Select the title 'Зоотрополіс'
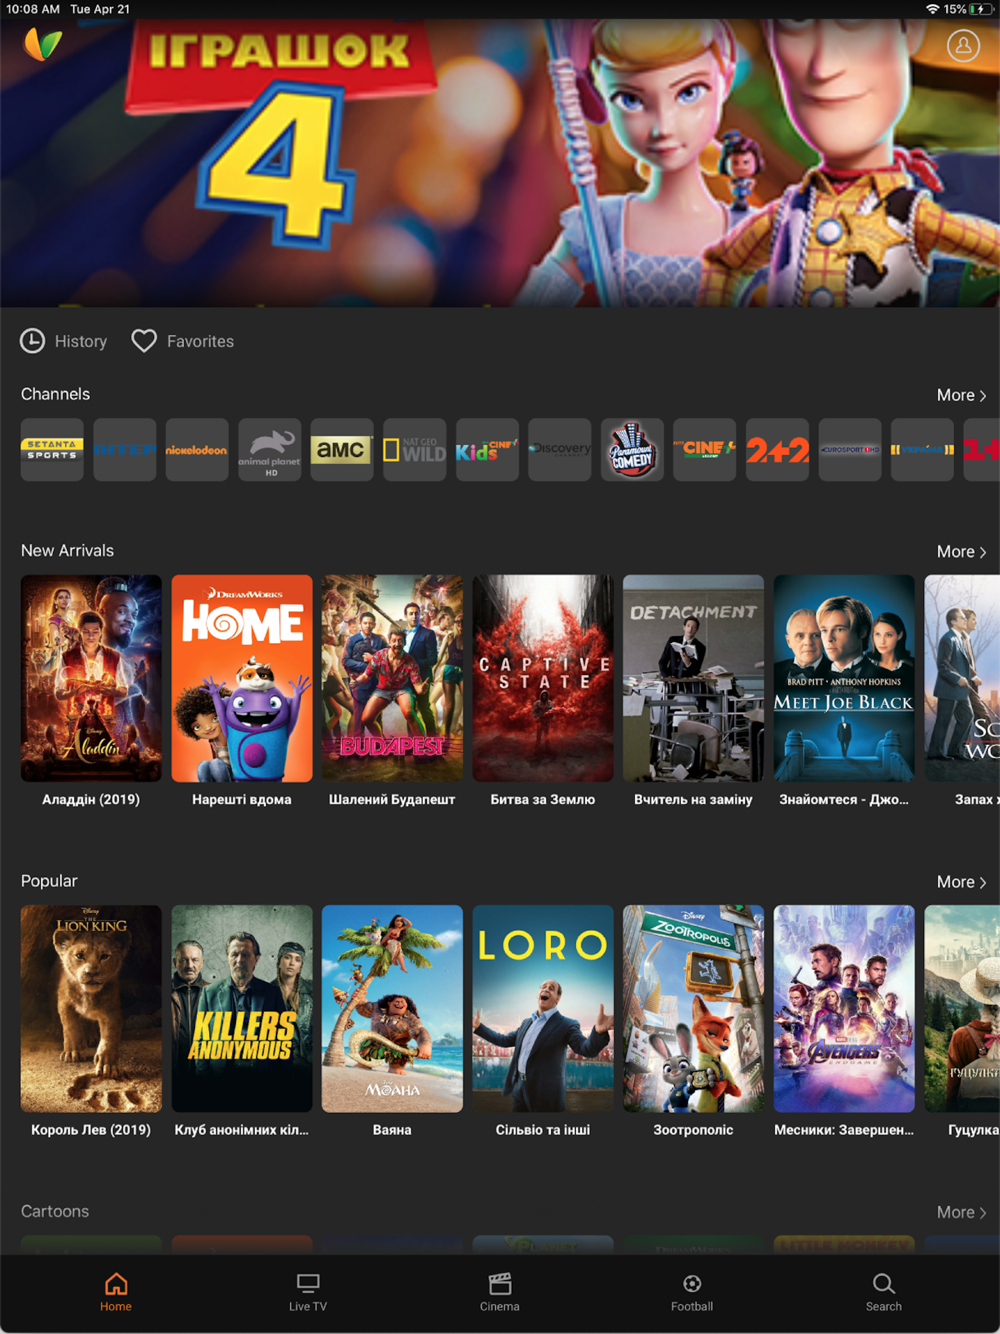This screenshot has width=1000, height=1334. (x=693, y=1130)
